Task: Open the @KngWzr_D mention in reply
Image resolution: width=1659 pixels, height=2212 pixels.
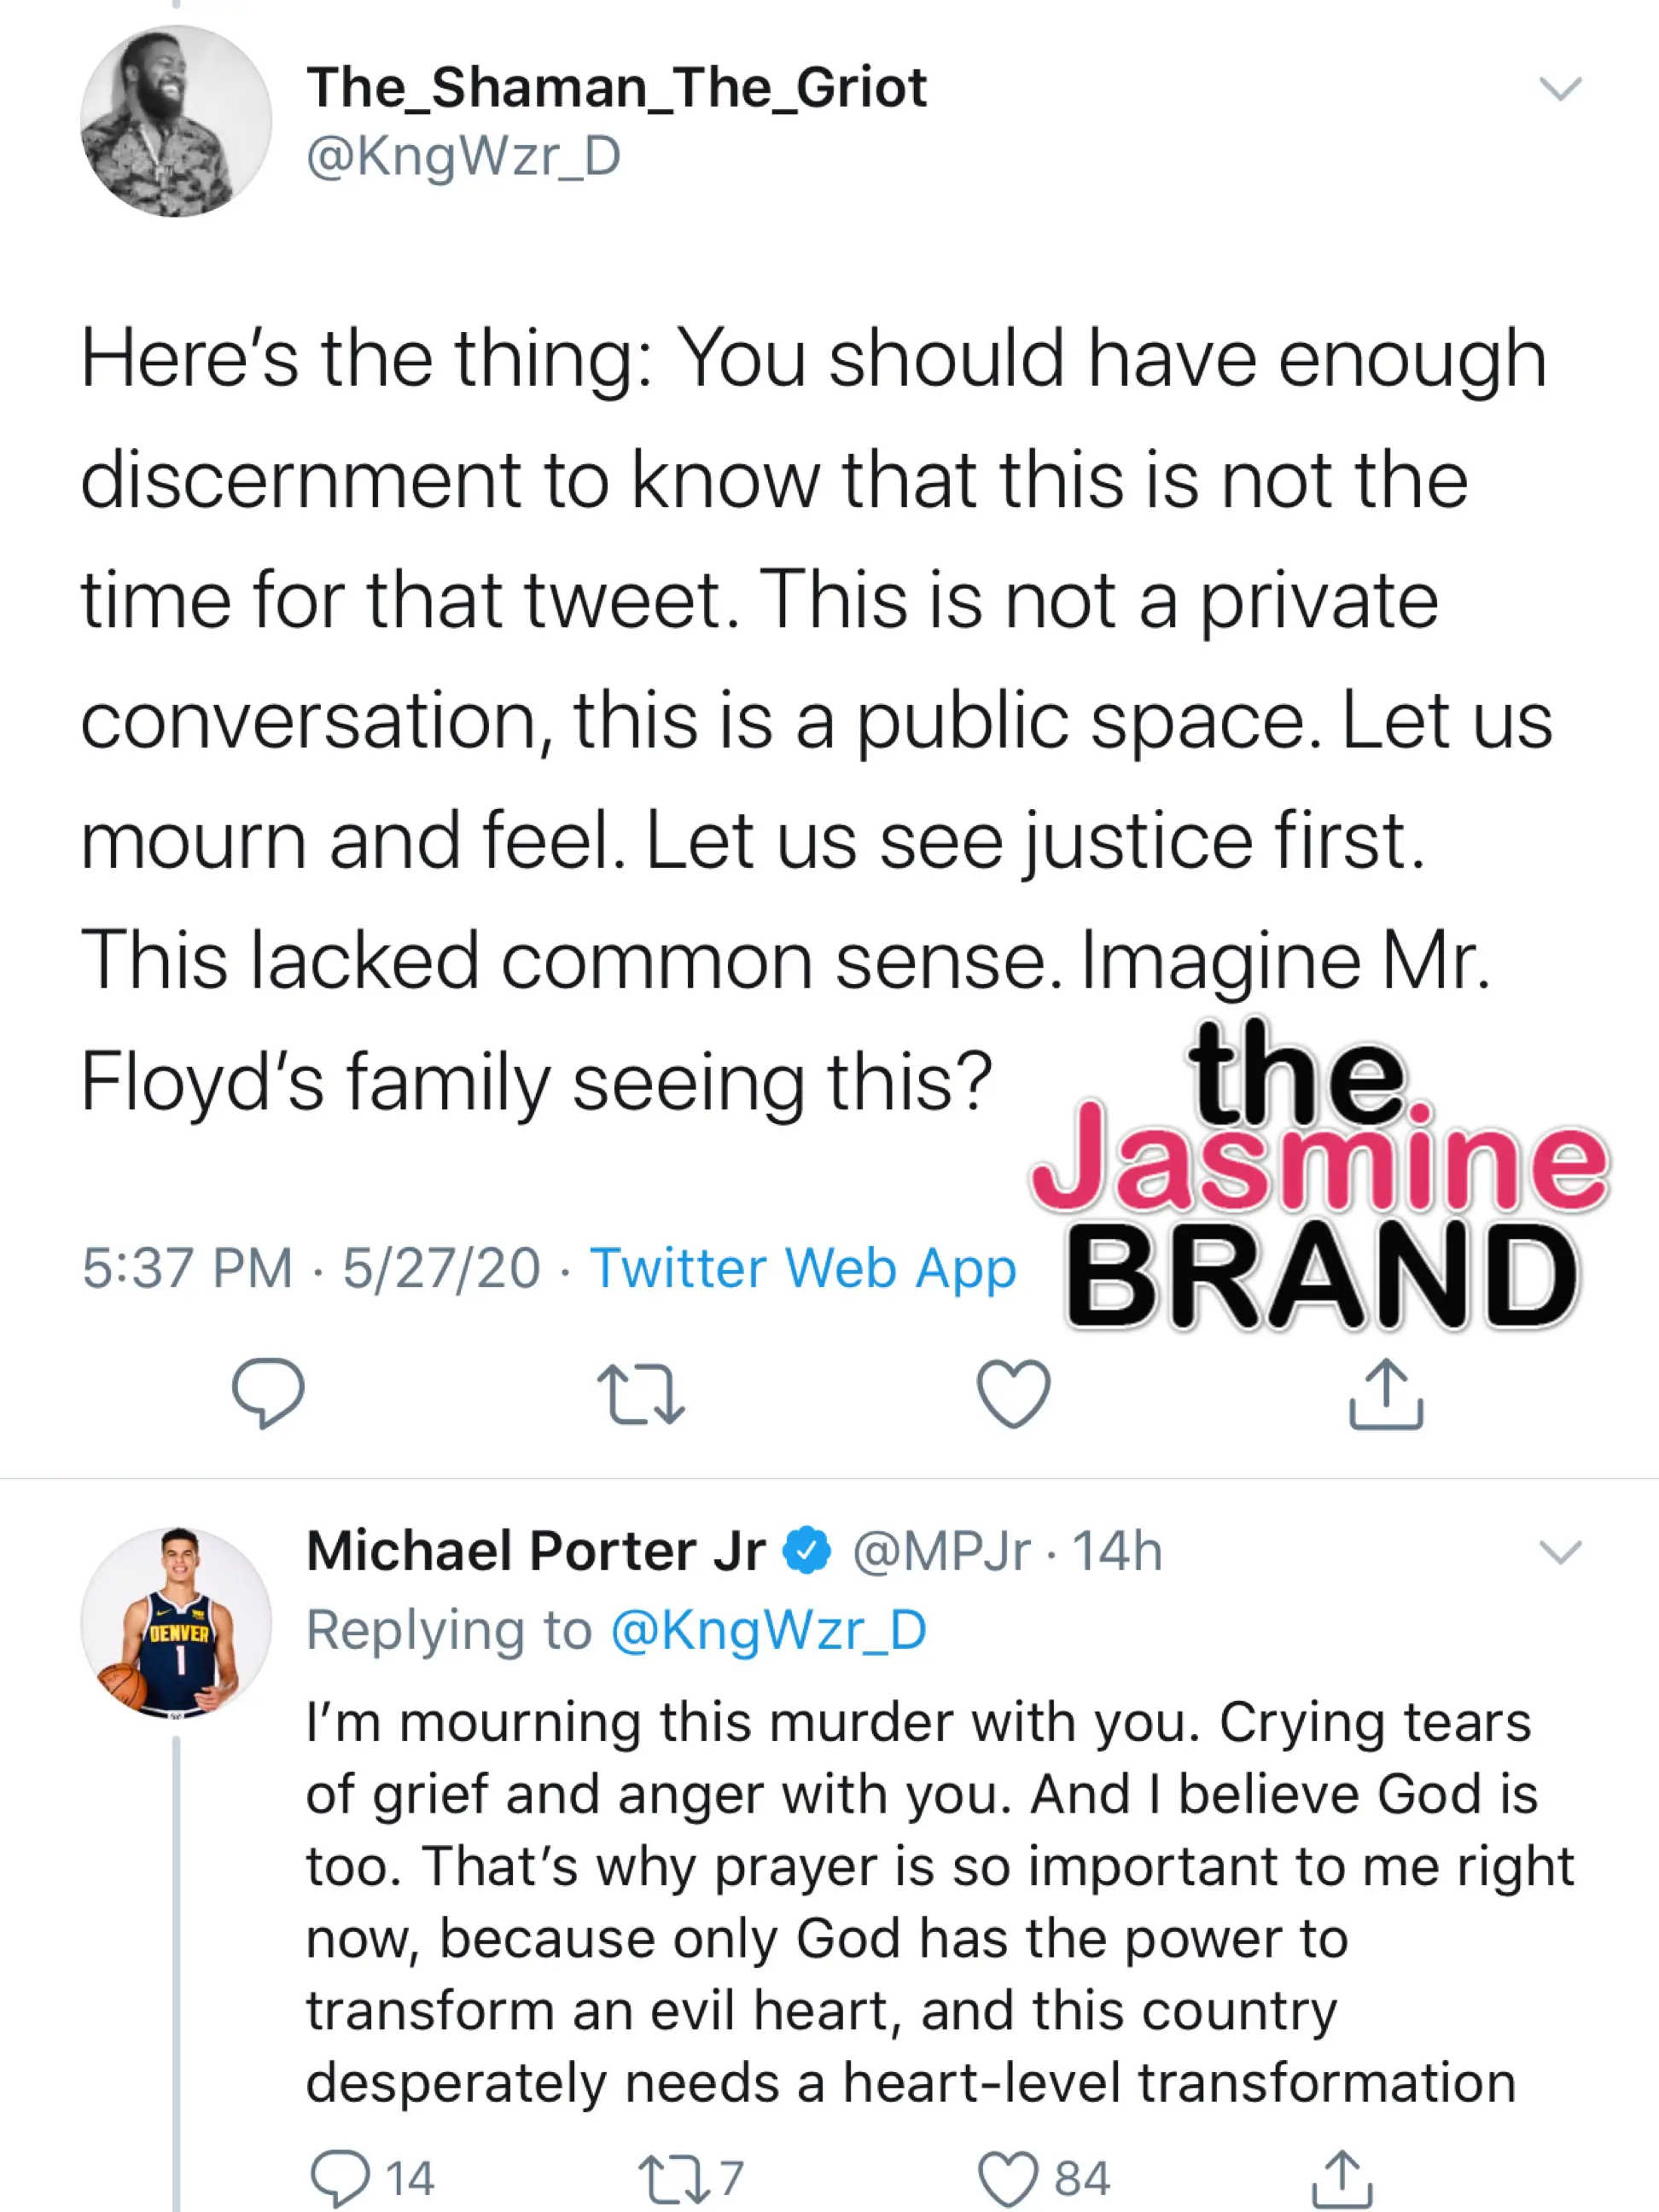Action: coord(768,1630)
